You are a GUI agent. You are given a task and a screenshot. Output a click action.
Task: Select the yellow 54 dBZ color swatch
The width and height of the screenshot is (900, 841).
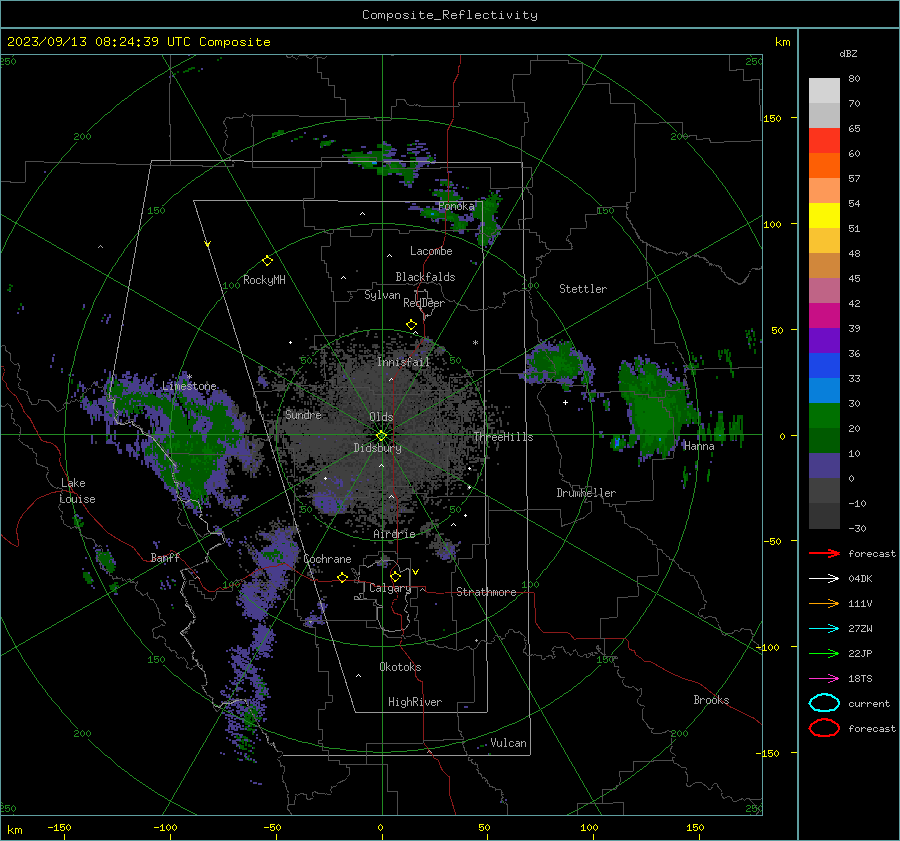click(x=824, y=215)
